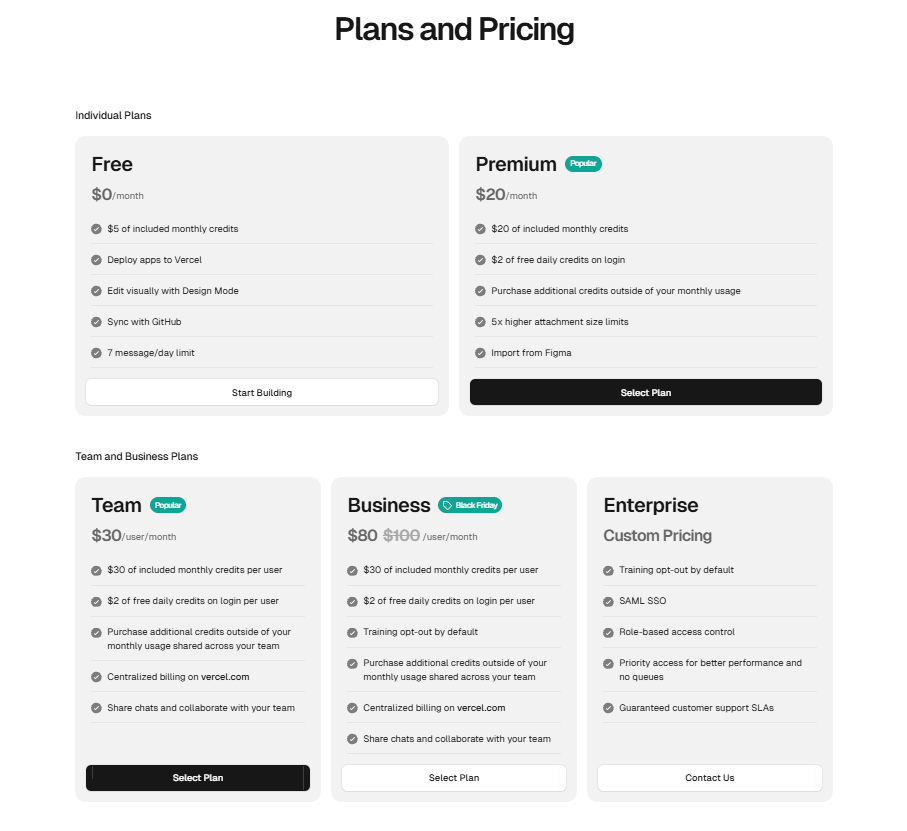The height and width of the screenshot is (831, 907).
Task: Click Start Building on the Free plan
Action: [x=262, y=392]
